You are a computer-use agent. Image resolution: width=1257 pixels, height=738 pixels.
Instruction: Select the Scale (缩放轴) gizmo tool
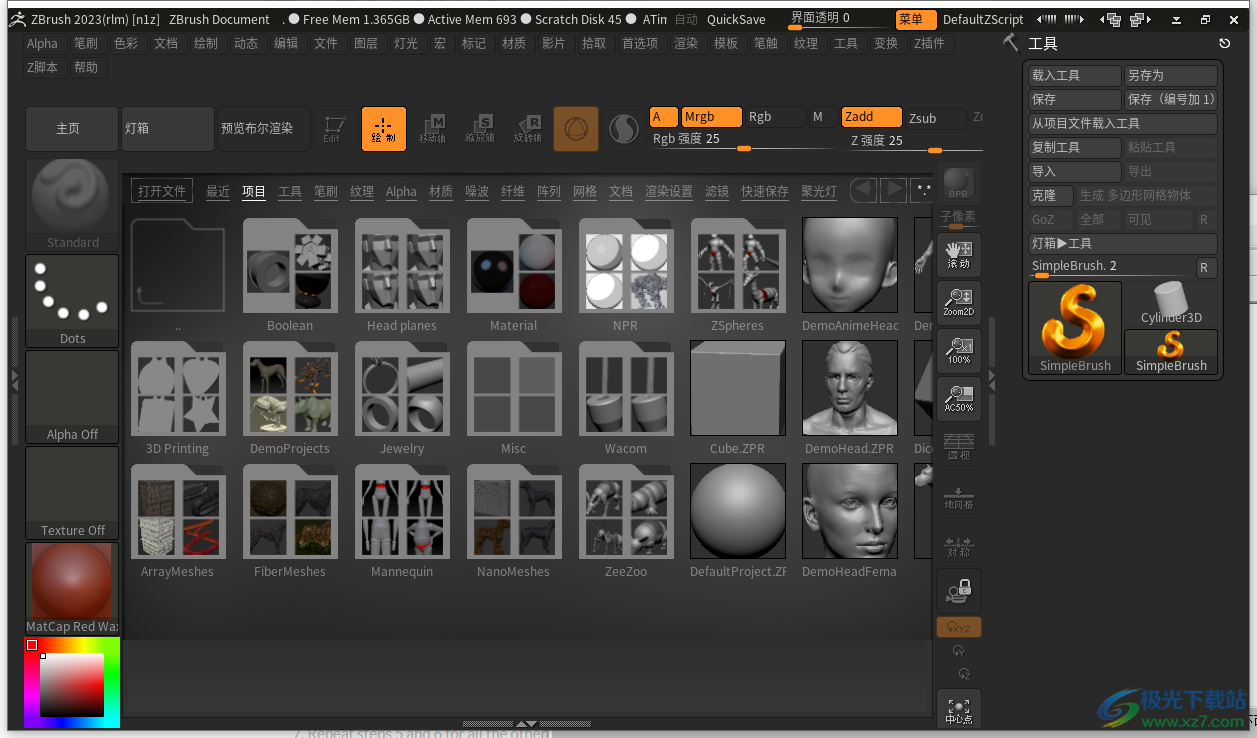click(x=480, y=129)
